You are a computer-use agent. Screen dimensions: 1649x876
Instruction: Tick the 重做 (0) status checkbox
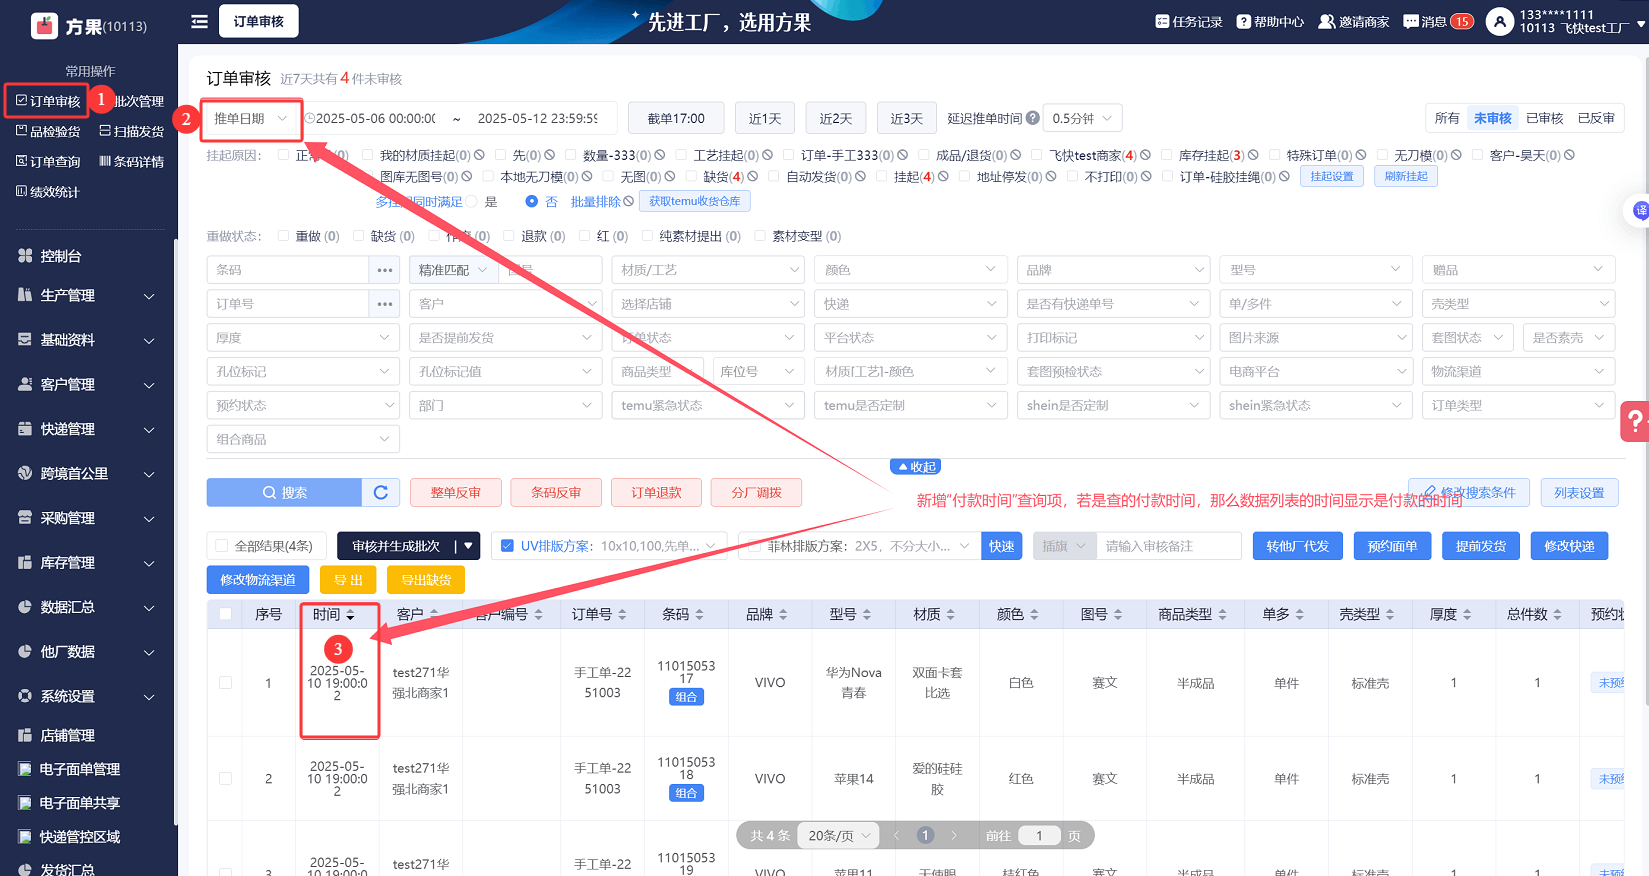[x=284, y=236]
